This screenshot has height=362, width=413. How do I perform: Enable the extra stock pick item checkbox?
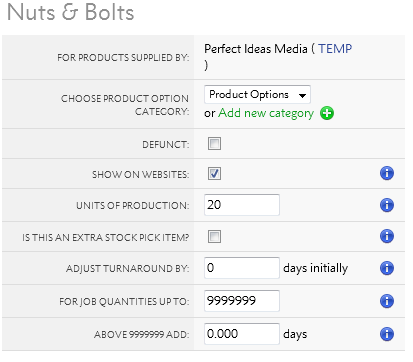214,237
